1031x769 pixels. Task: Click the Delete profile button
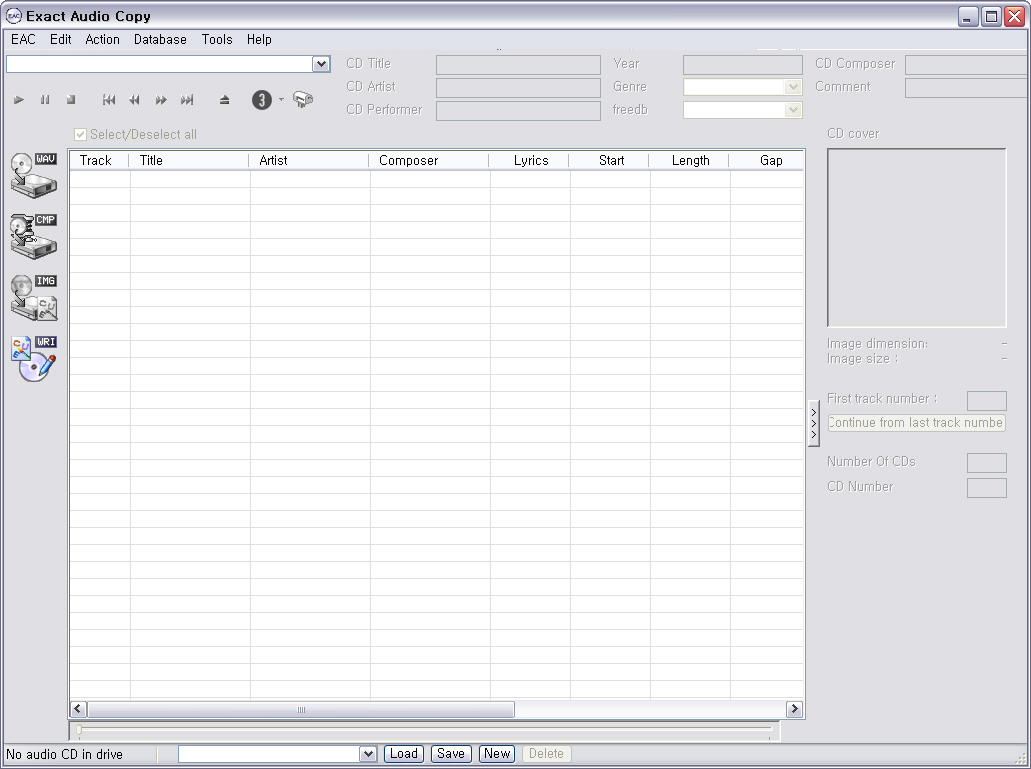546,754
